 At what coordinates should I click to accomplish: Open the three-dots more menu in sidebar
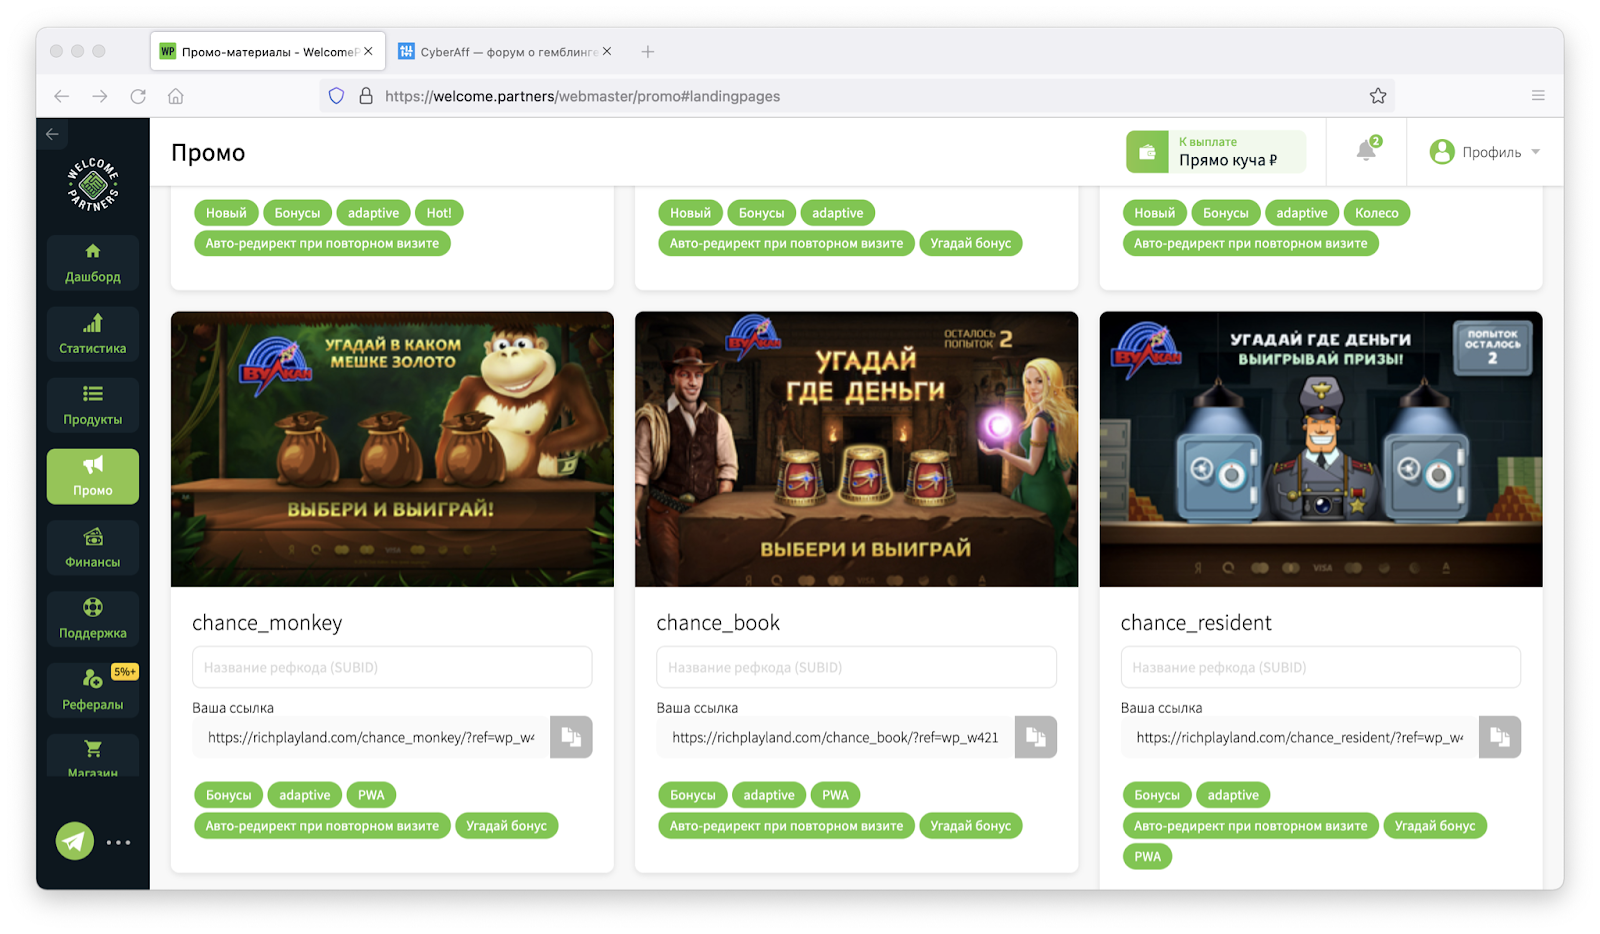(119, 842)
